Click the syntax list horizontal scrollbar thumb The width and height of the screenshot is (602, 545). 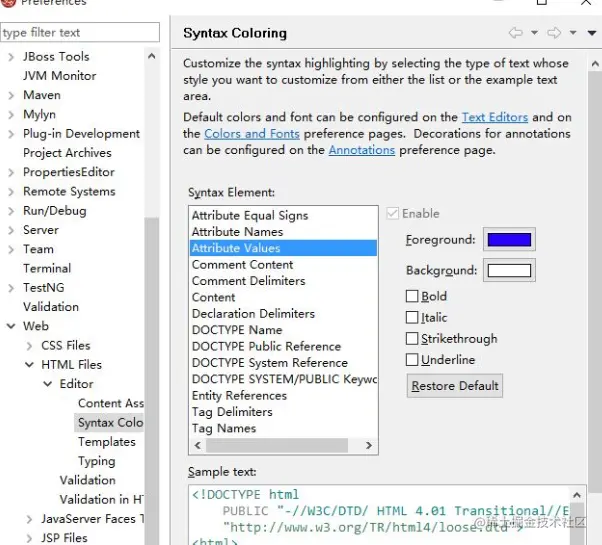[x=277, y=446]
